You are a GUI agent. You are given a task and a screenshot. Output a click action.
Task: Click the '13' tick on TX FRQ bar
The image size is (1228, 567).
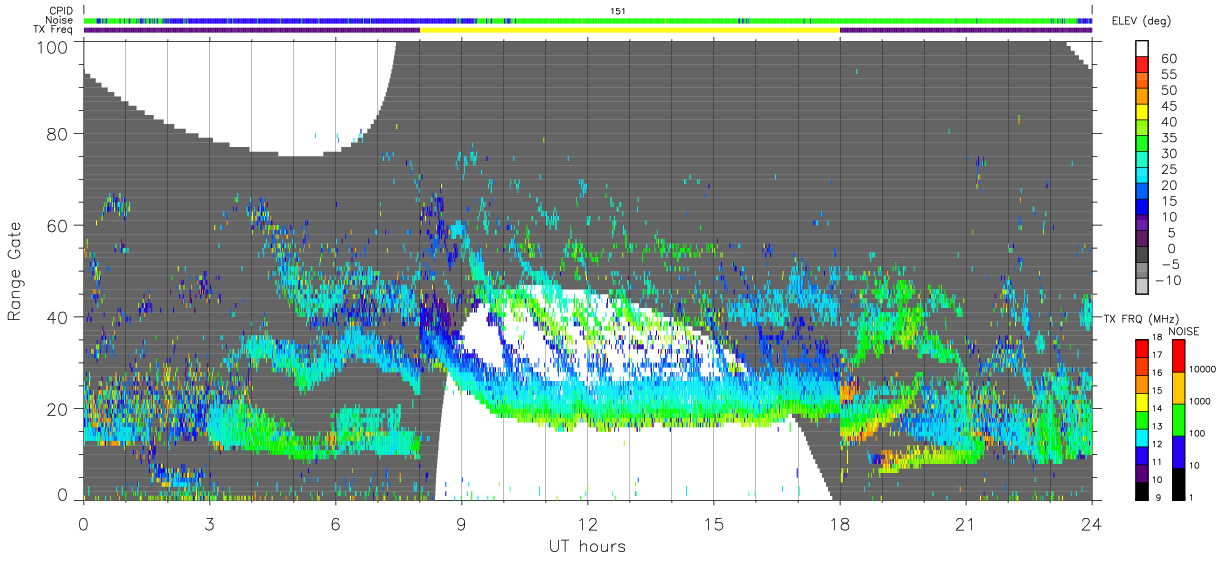tap(1156, 426)
